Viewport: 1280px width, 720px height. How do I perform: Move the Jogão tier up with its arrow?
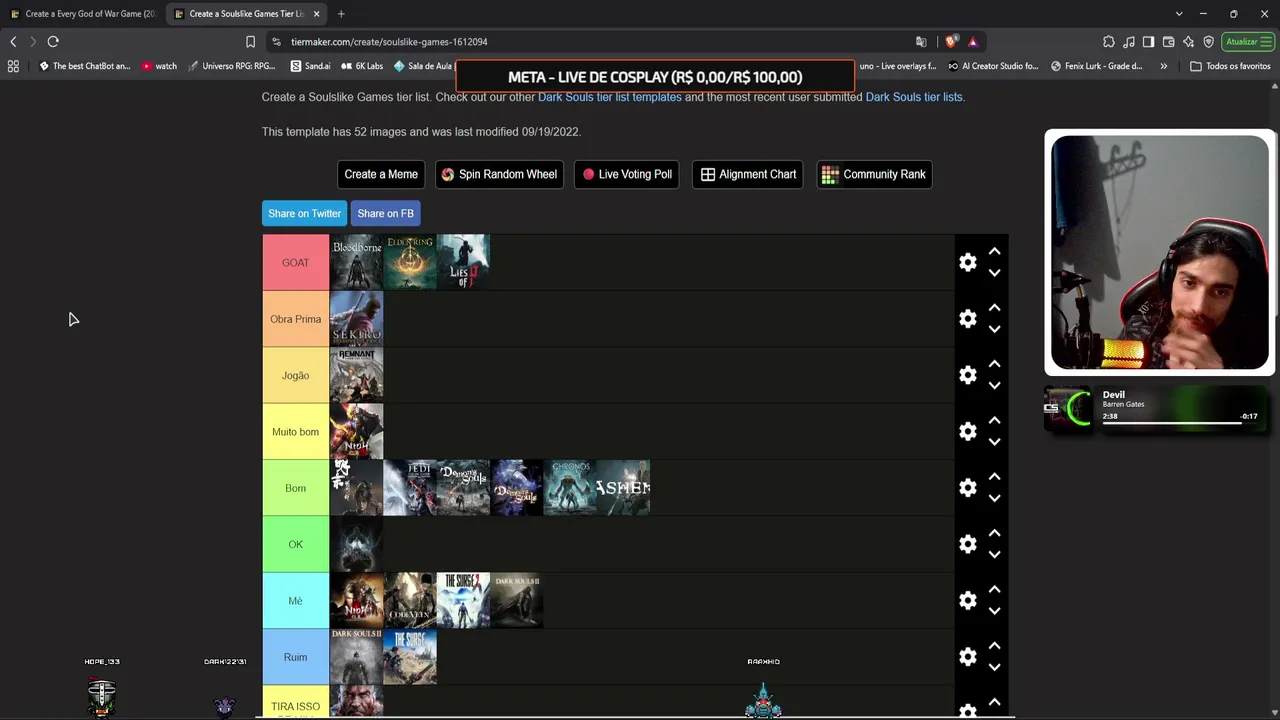tap(994, 364)
